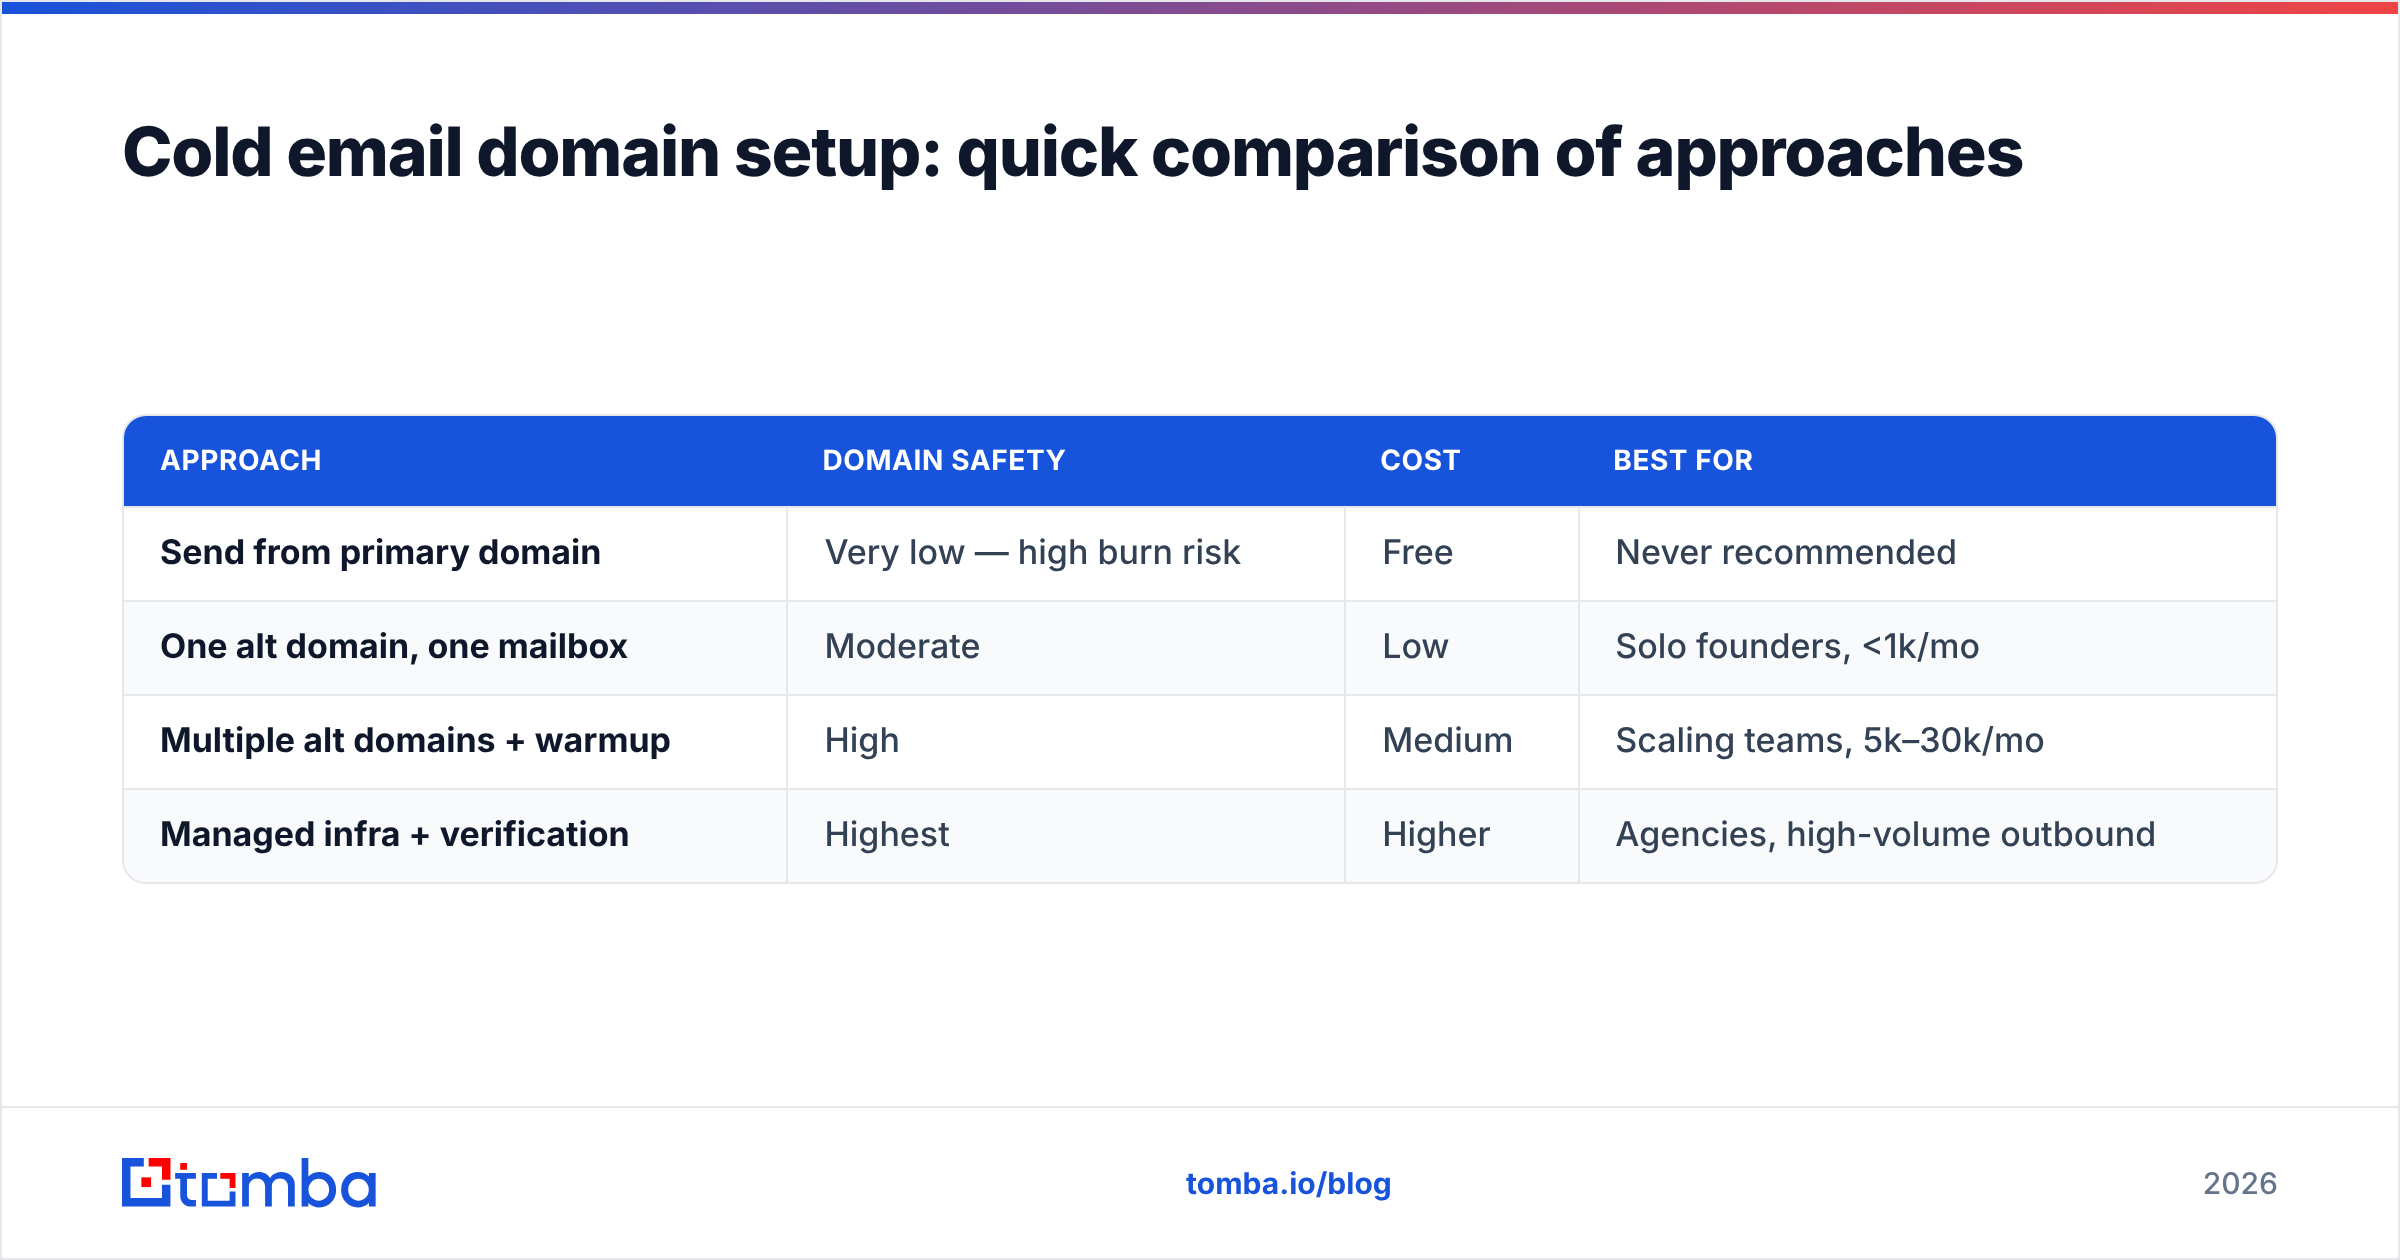The height and width of the screenshot is (1260, 2400).
Task: Click the "Highest" safety cell
Action: pos(1066,835)
